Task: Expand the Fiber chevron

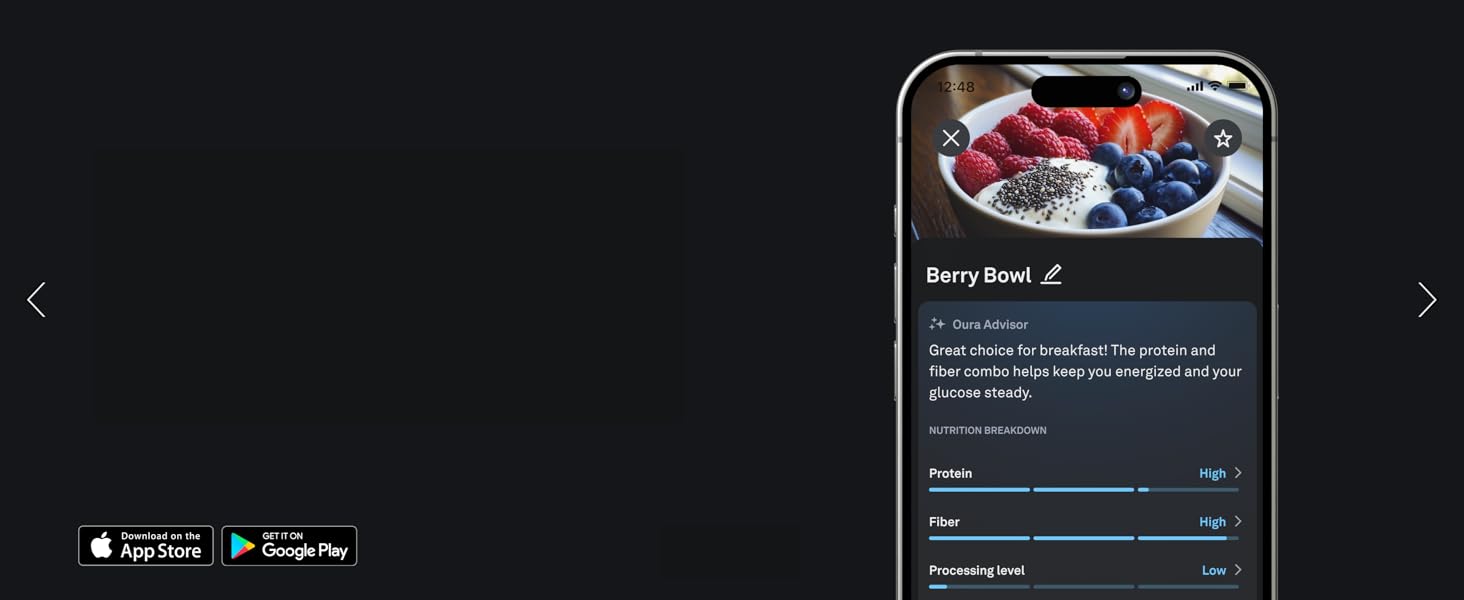Action: click(1238, 521)
